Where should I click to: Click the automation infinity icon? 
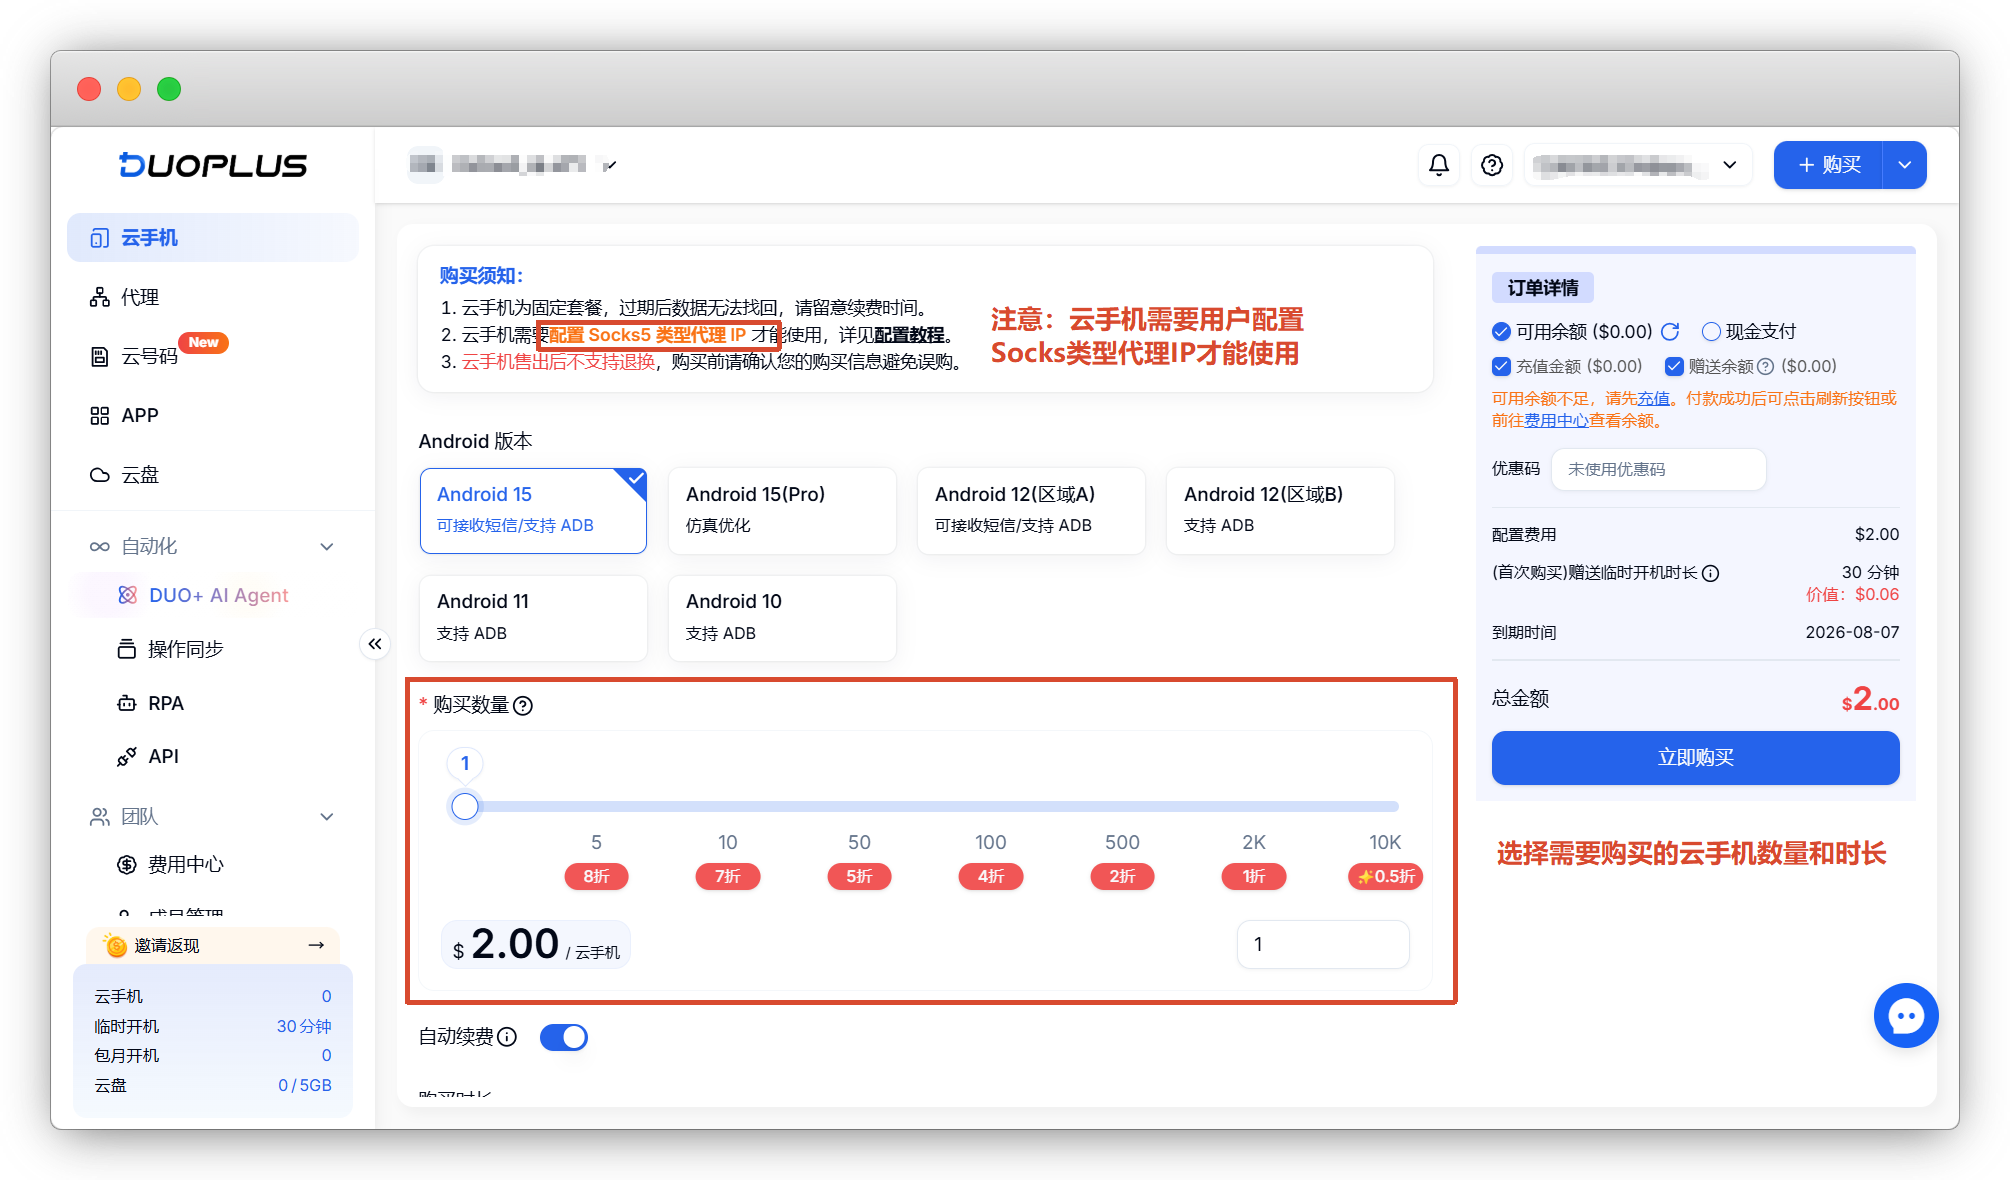99,546
